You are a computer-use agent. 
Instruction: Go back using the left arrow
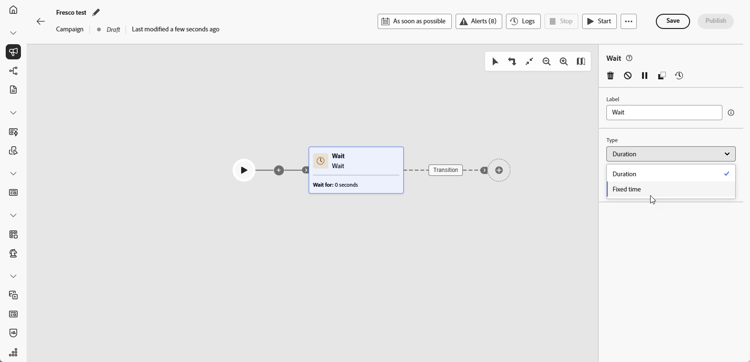(41, 21)
